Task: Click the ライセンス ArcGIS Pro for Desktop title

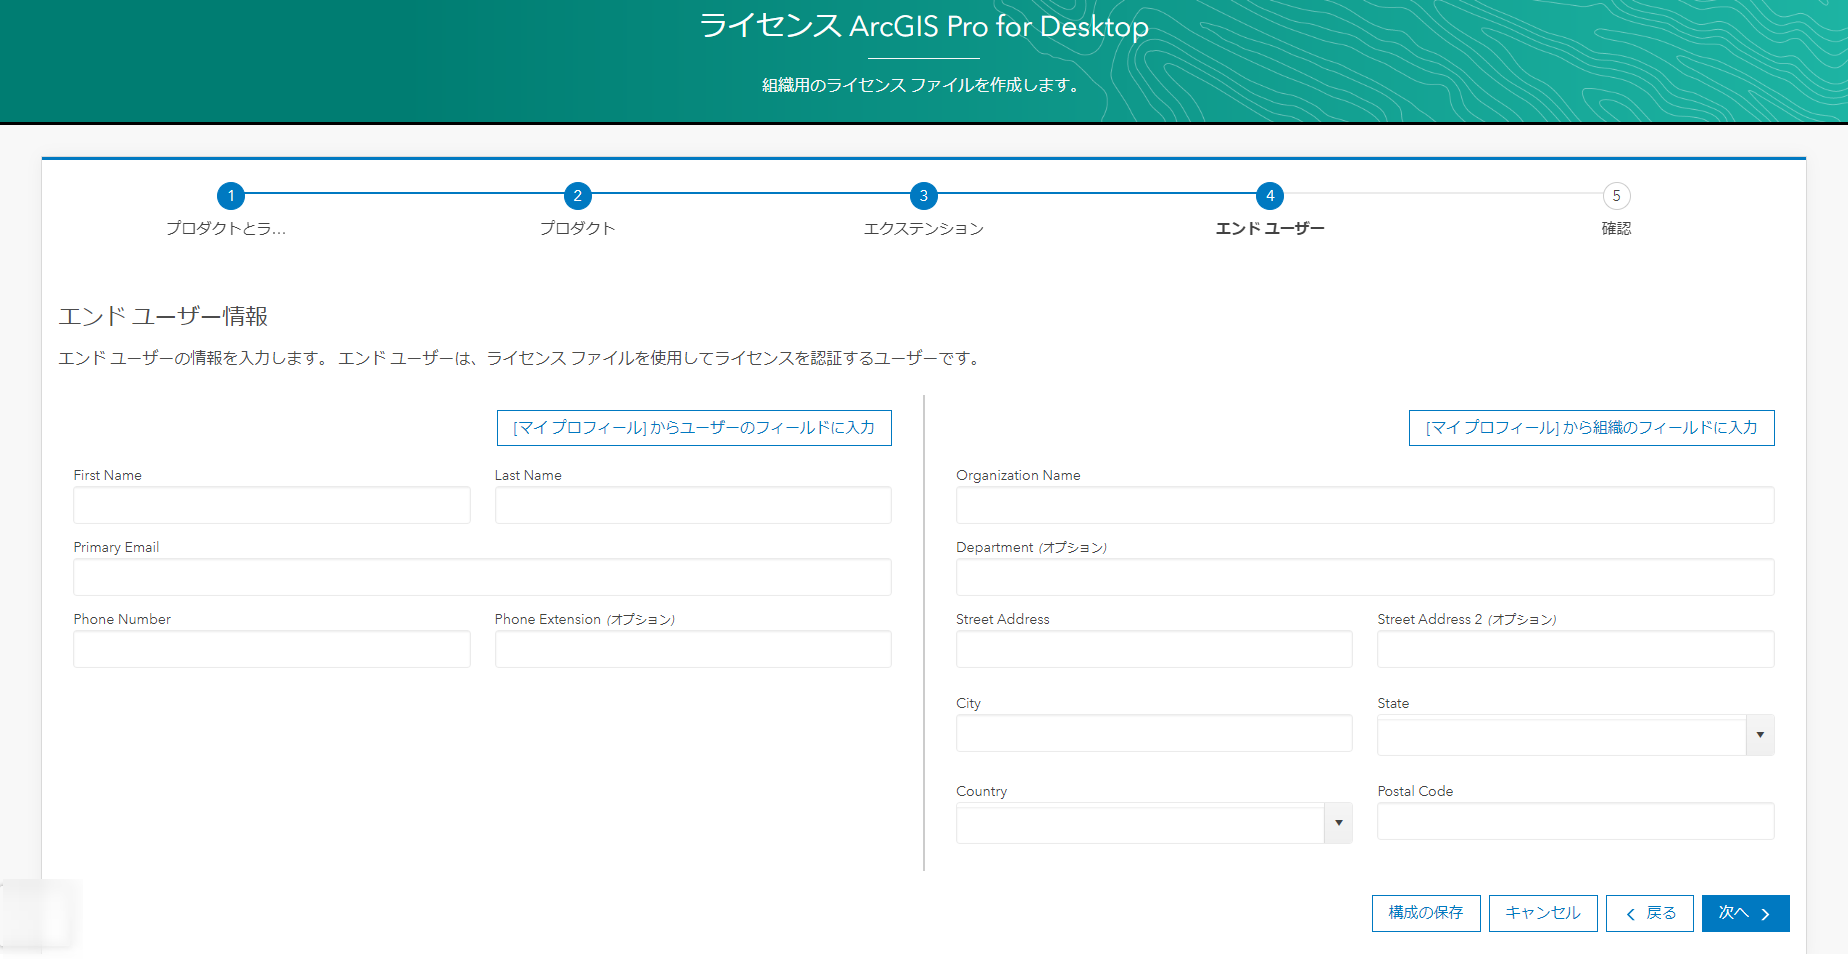Action: click(x=924, y=25)
